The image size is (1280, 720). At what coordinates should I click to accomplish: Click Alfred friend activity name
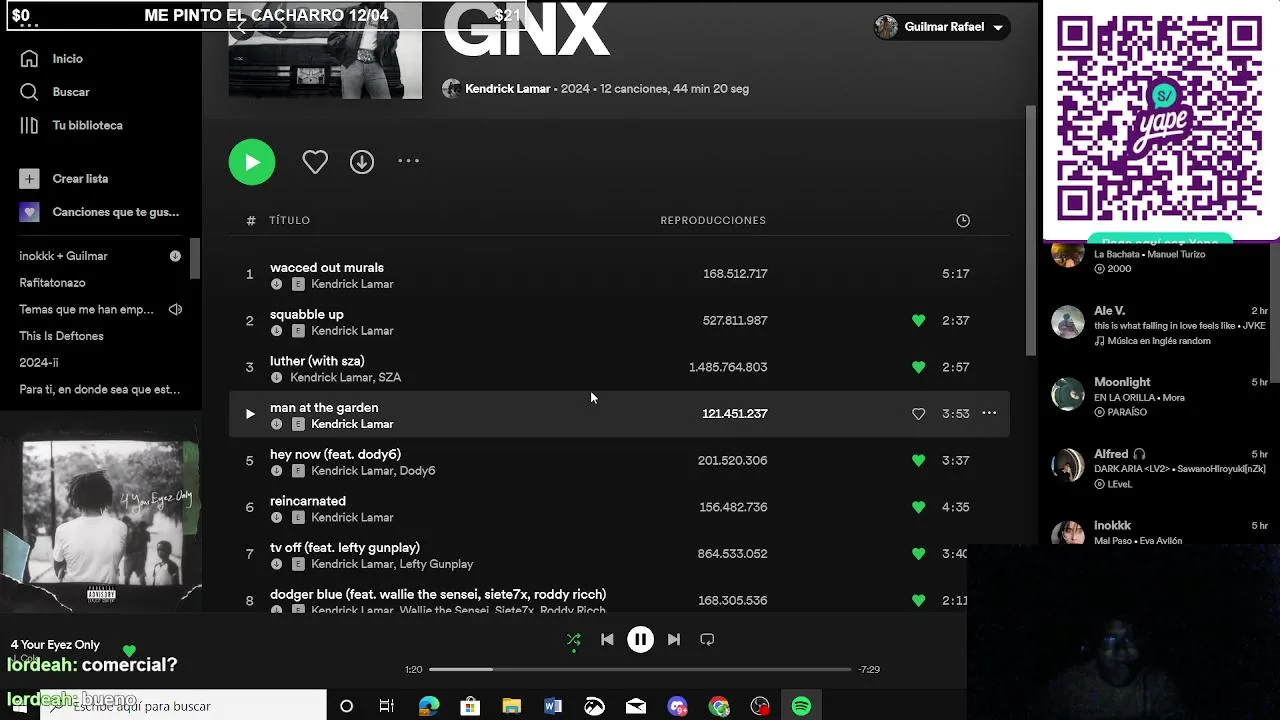pyautogui.click(x=1111, y=454)
